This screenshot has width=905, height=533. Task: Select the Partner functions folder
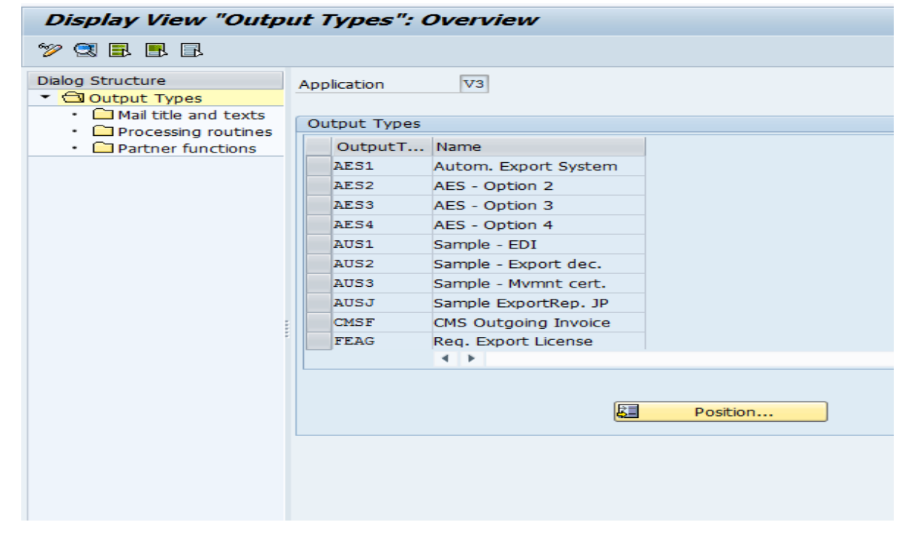pyautogui.click(x=186, y=149)
